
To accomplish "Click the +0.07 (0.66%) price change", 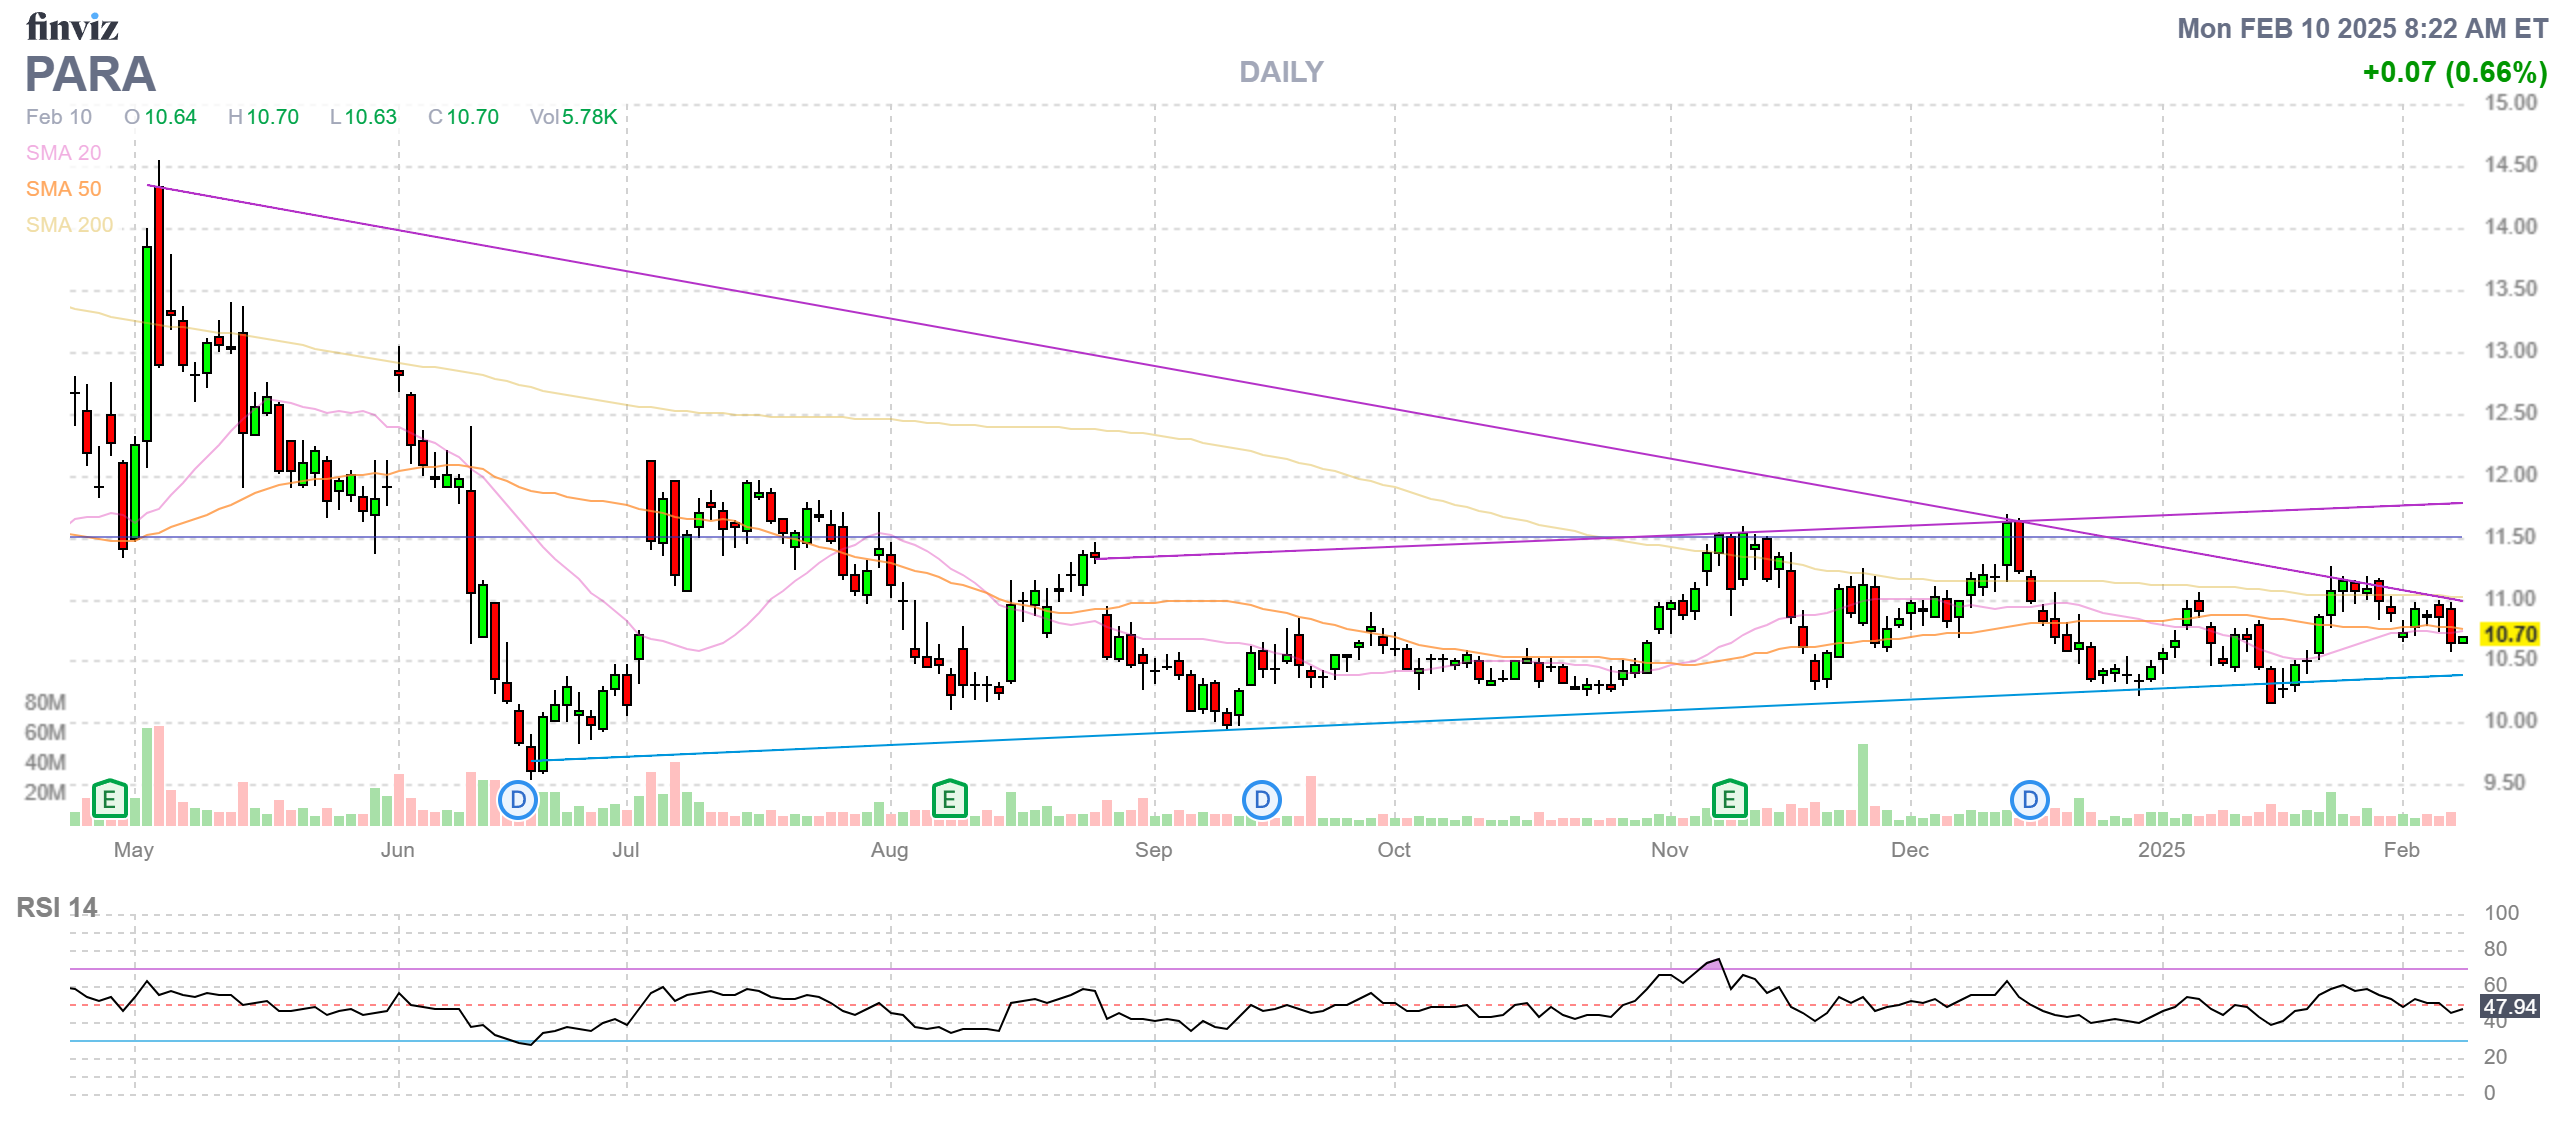I will [x=2454, y=72].
